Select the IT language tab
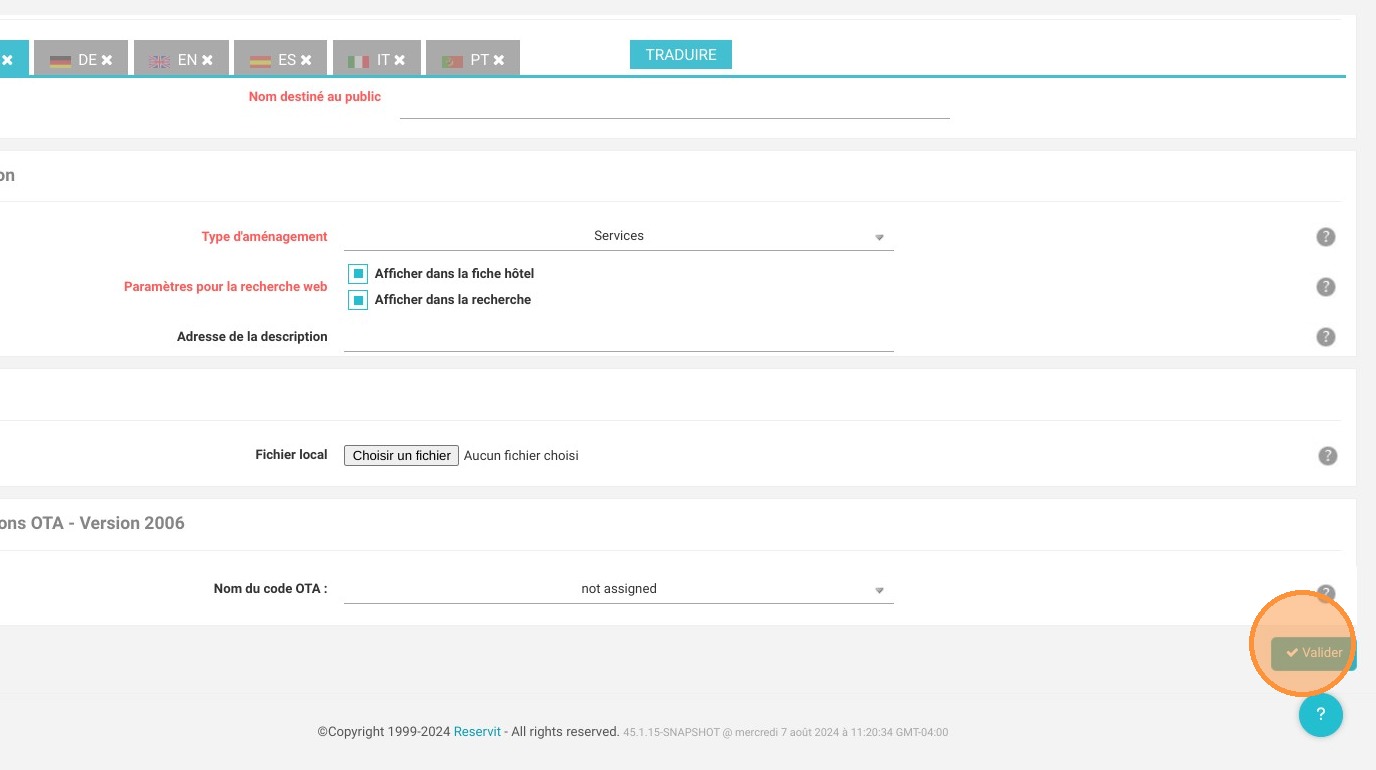This screenshot has width=1376, height=770. pyautogui.click(x=376, y=57)
